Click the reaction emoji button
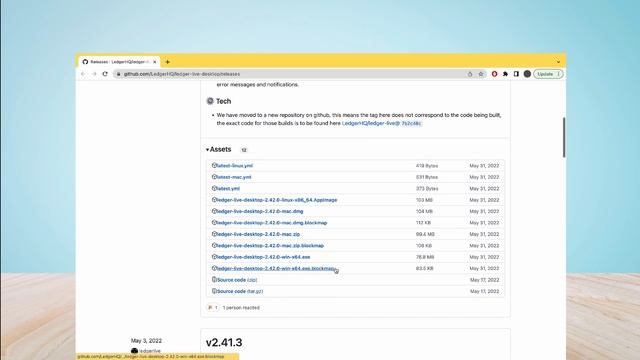Screen dimensions: 640x360 click(x=213, y=307)
